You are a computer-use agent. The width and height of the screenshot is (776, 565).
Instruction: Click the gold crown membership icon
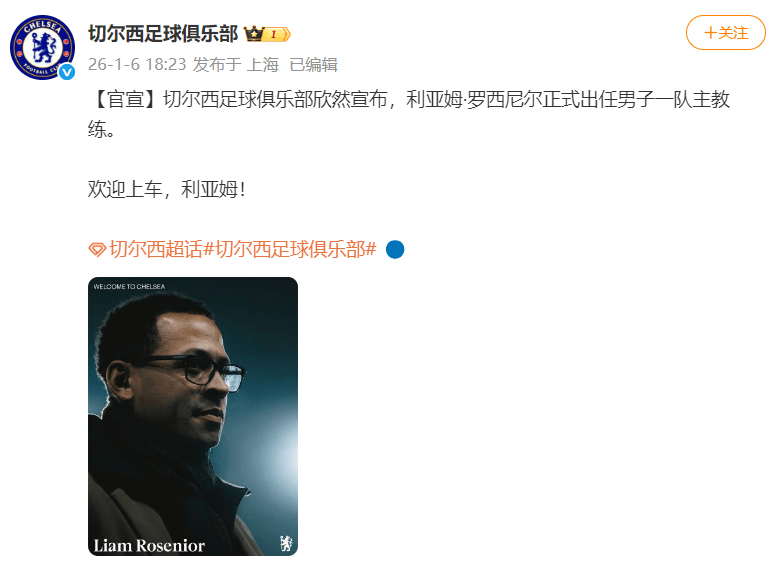(254, 34)
